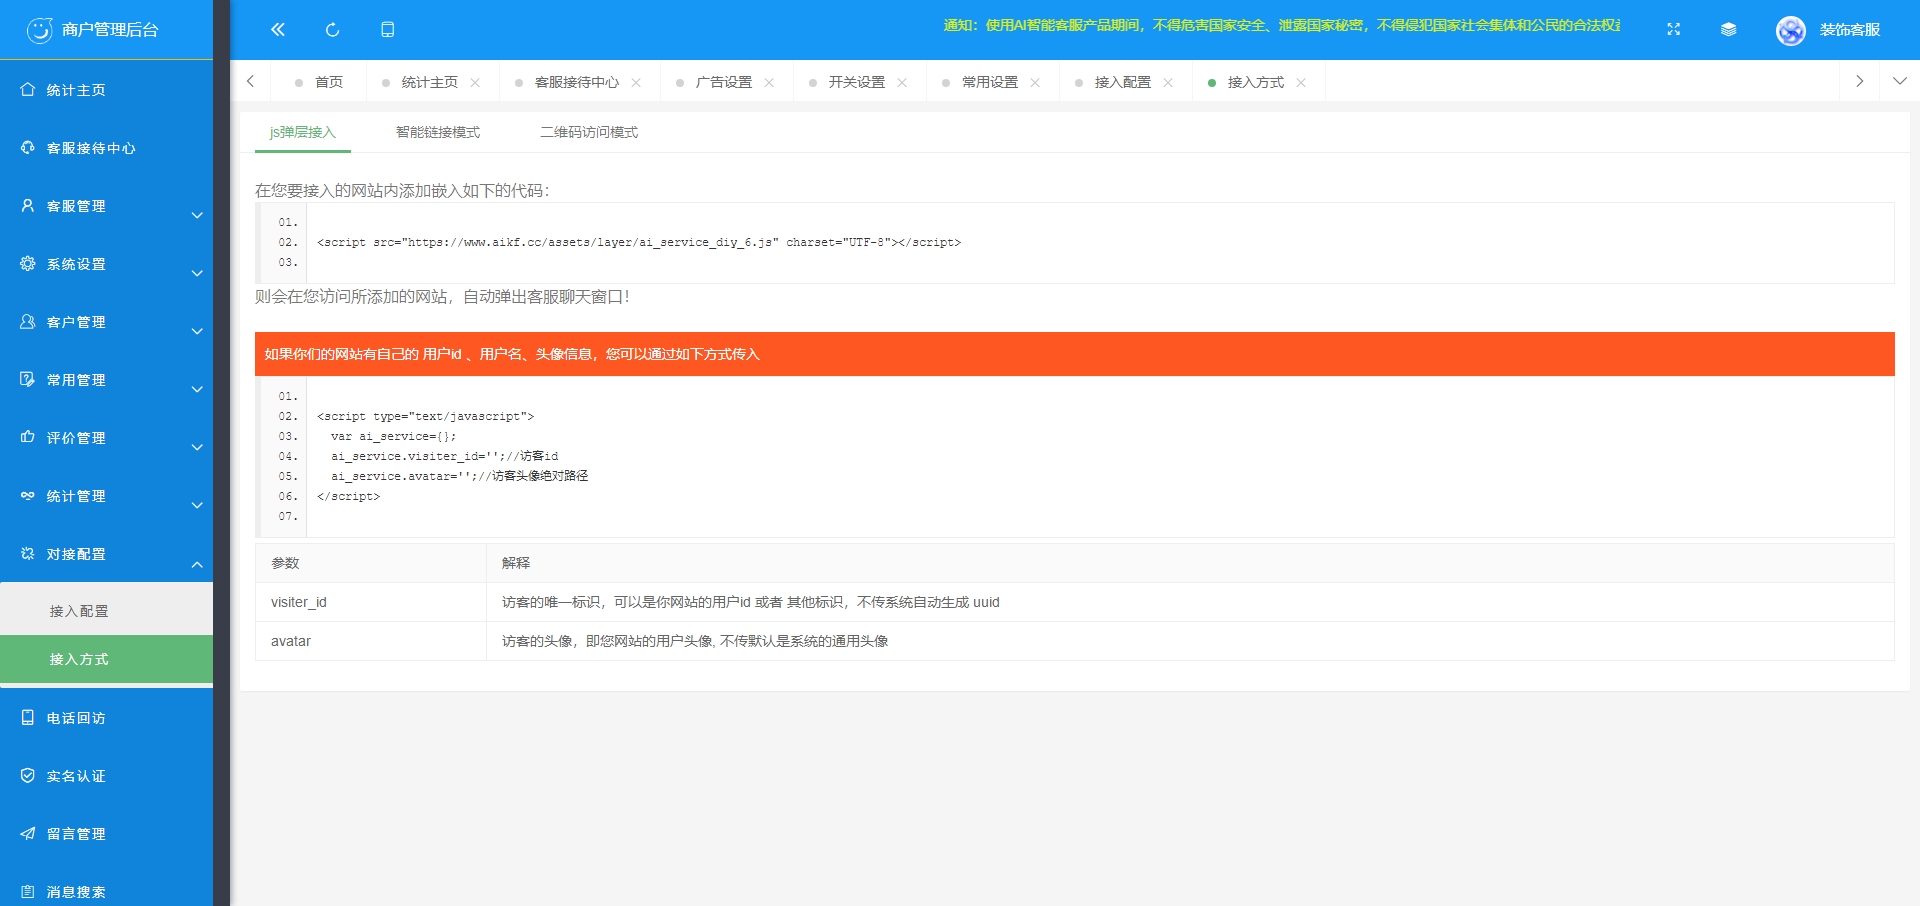
Task: Collapse the sidebar with double-arrow icon
Action: pos(278,30)
